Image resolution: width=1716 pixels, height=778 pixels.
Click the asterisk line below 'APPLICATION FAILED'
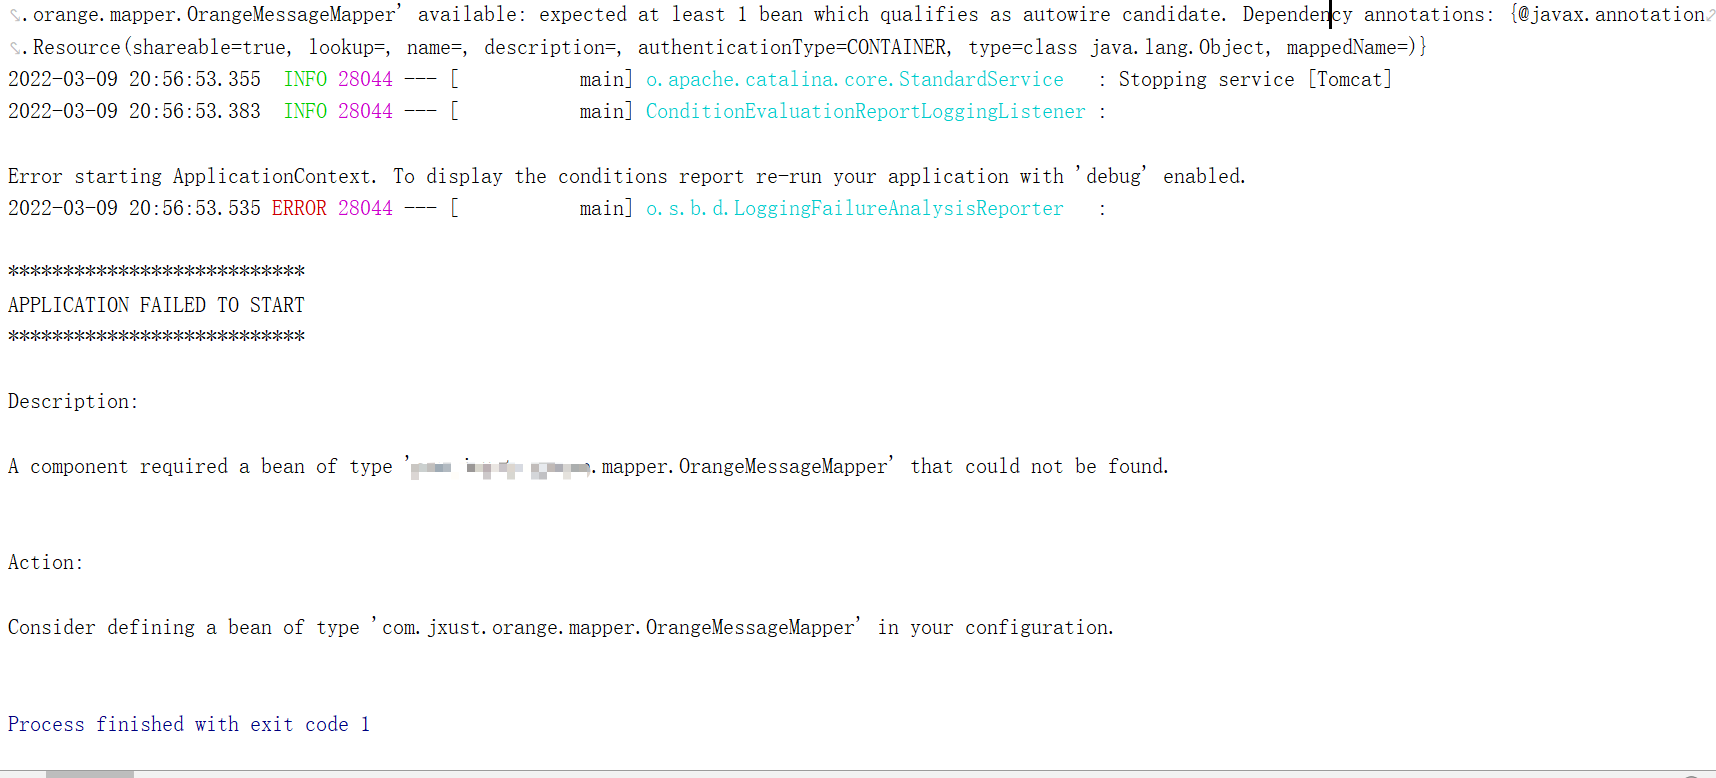tap(156, 336)
